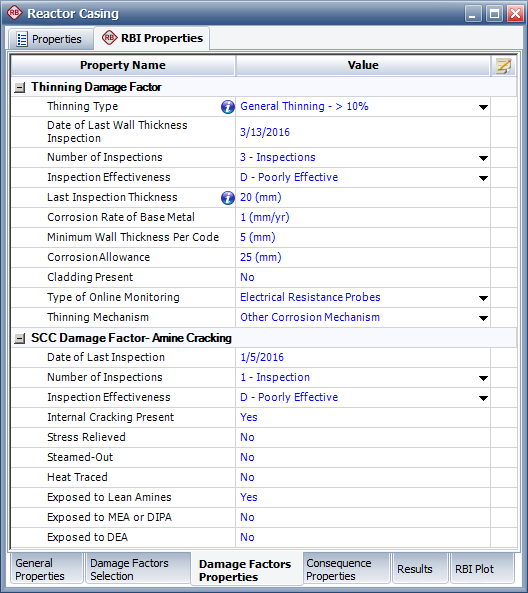Switch to the Results tab
This screenshot has width=528, height=593.
(420, 569)
